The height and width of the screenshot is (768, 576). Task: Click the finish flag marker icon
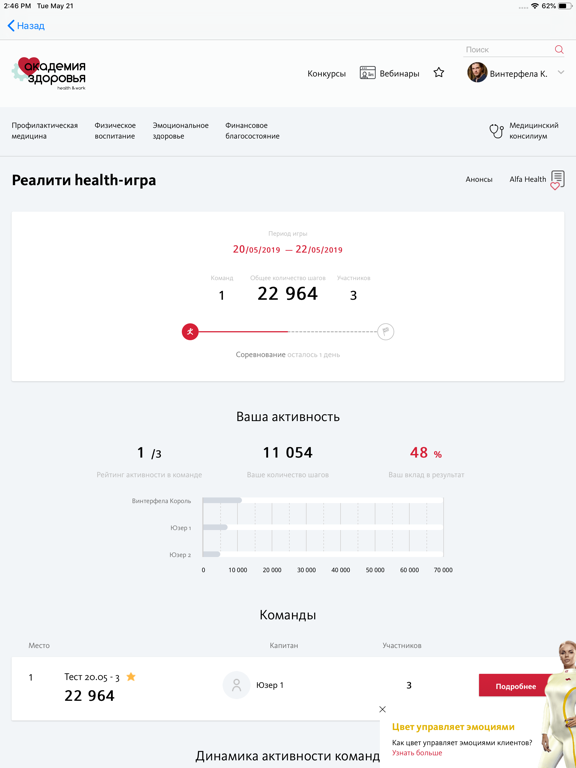click(386, 332)
